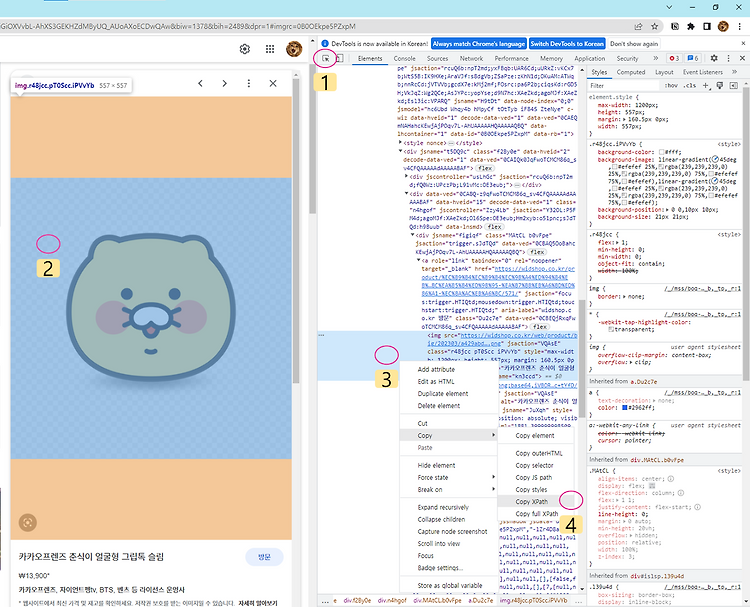Viewport: 750px width, 607px height.
Task: Expand Force state submenu
Action: pyautogui.click(x=448, y=477)
